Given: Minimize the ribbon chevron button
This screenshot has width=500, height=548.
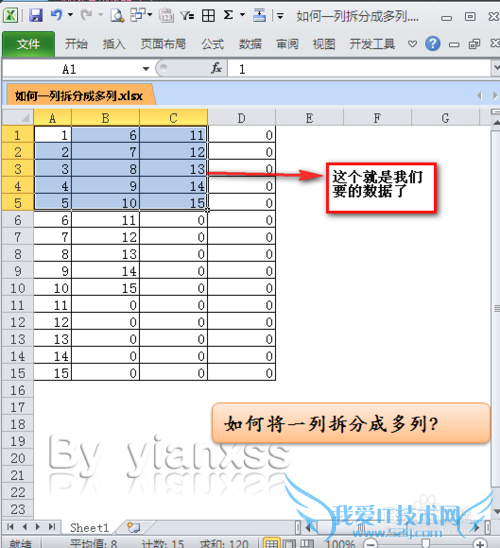Looking at the screenshot, I should [413, 44].
